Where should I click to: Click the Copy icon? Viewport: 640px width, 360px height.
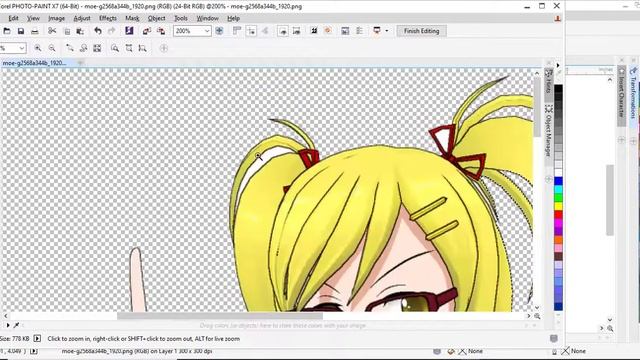tap(67, 31)
